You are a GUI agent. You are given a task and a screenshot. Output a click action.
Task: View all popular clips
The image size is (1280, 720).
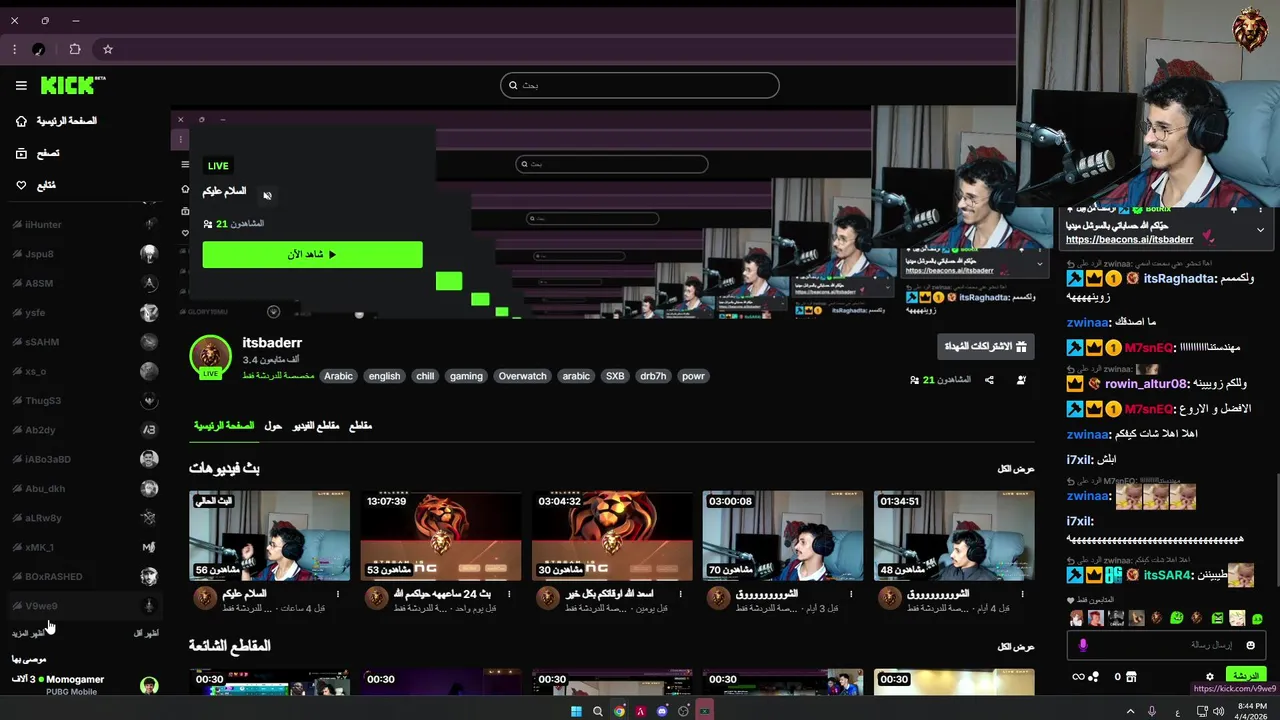click(x=1015, y=647)
